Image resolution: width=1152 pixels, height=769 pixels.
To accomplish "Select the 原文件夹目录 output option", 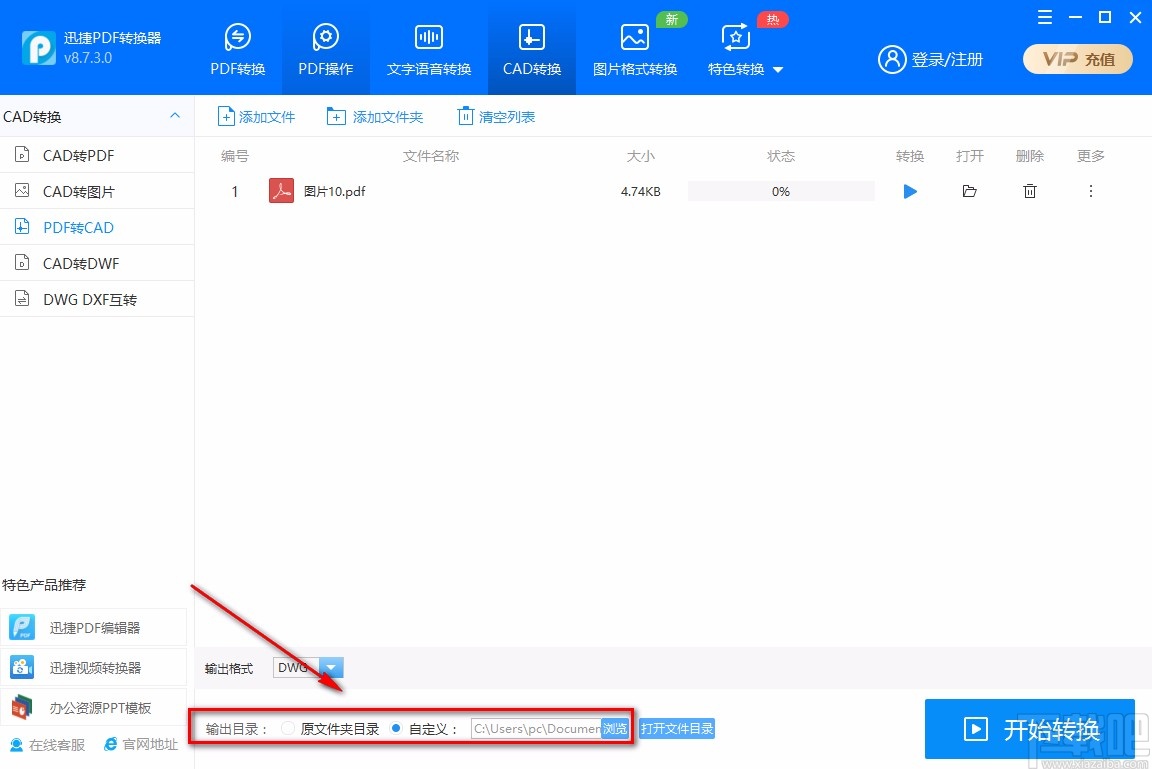I will [x=288, y=728].
